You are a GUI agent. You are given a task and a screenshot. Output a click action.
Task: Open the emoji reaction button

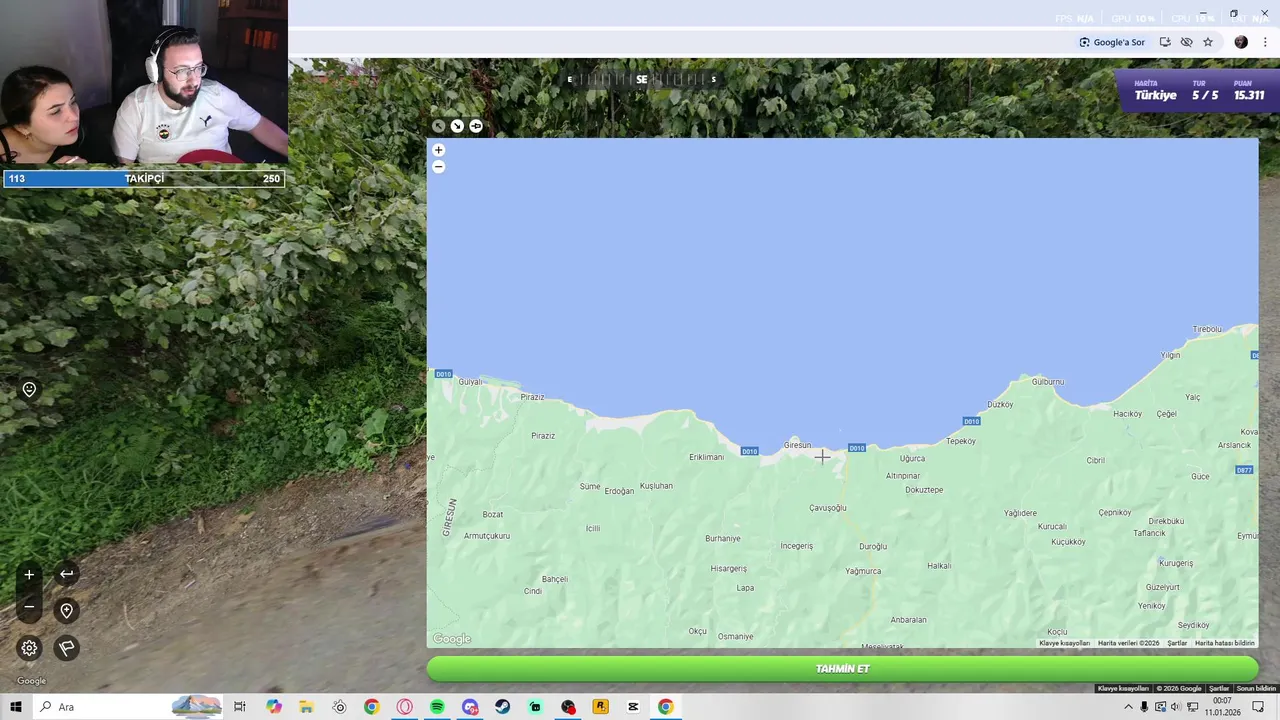pyautogui.click(x=29, y=390)
